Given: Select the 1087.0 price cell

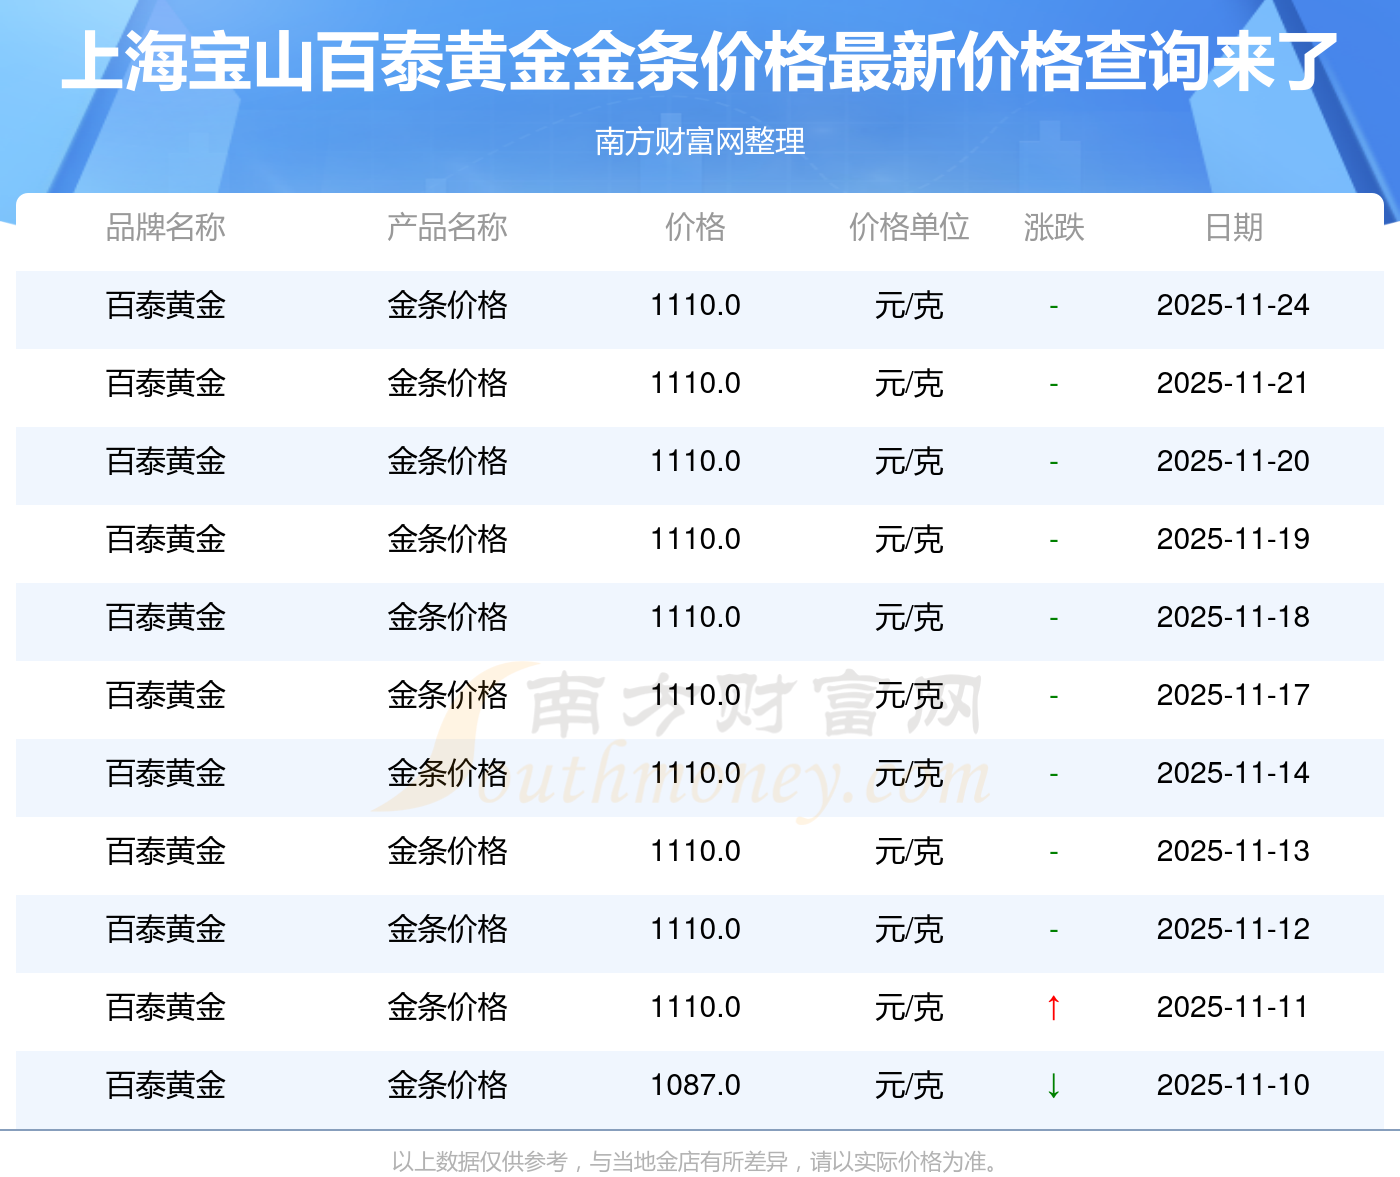Looking at the screenshot, I should 695,1085.
